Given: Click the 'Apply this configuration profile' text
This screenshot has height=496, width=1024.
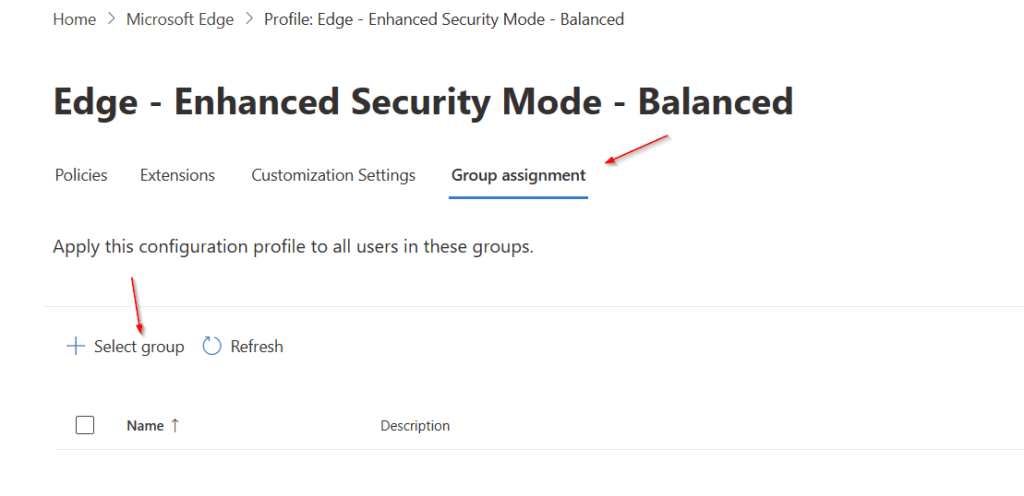Looking at the screenshot, I should pos(293,246).
